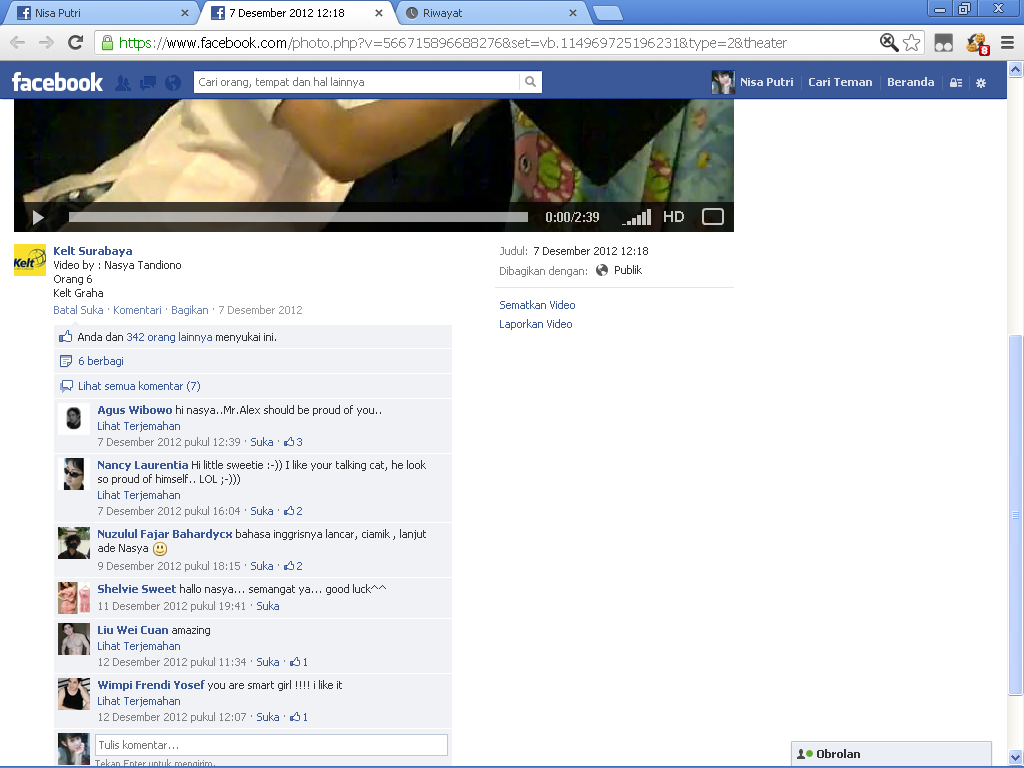Reload the page
This screenshot has height=768, width=1024.
(76, 42)
